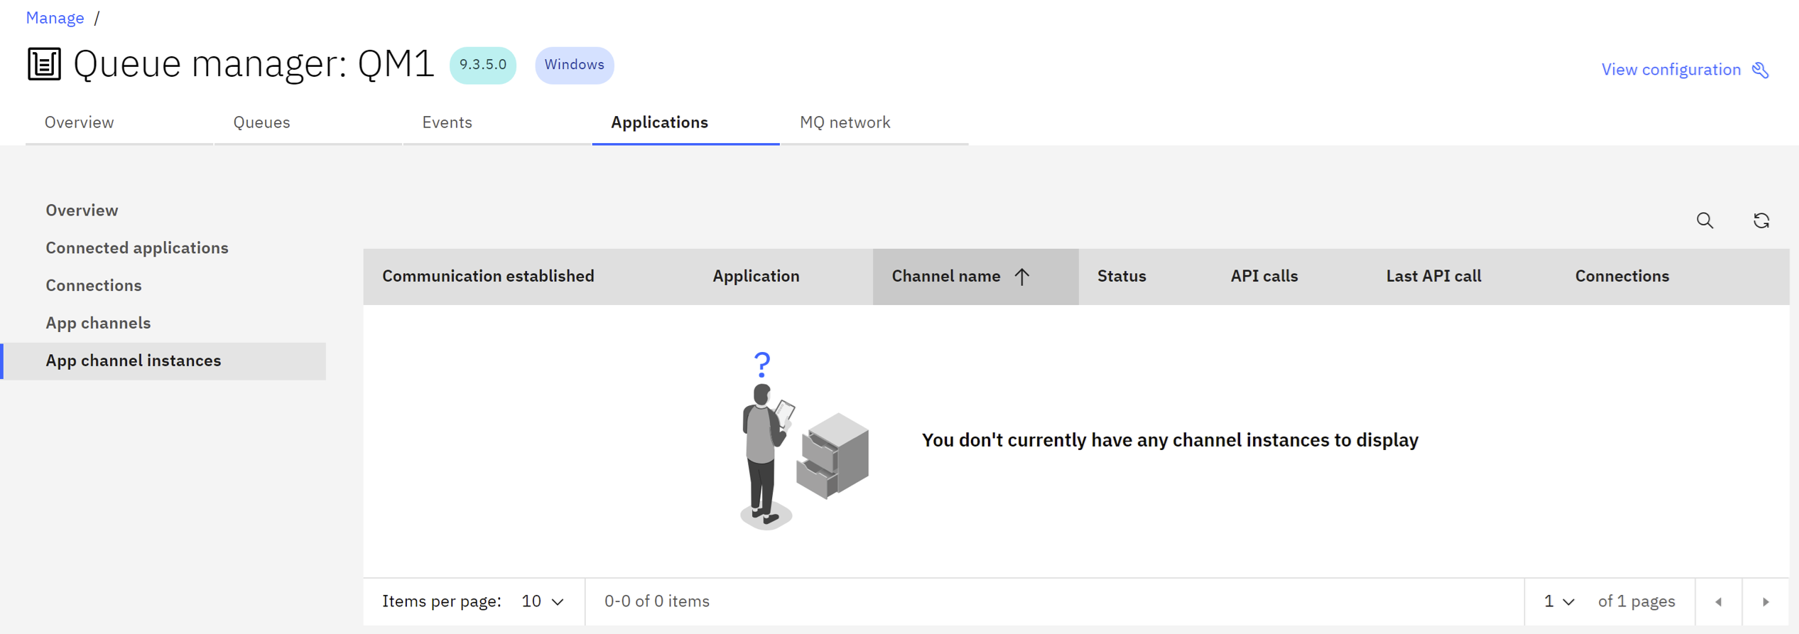Select App channels in side menu
1799x634 pixels.
[x=165, y=323]
